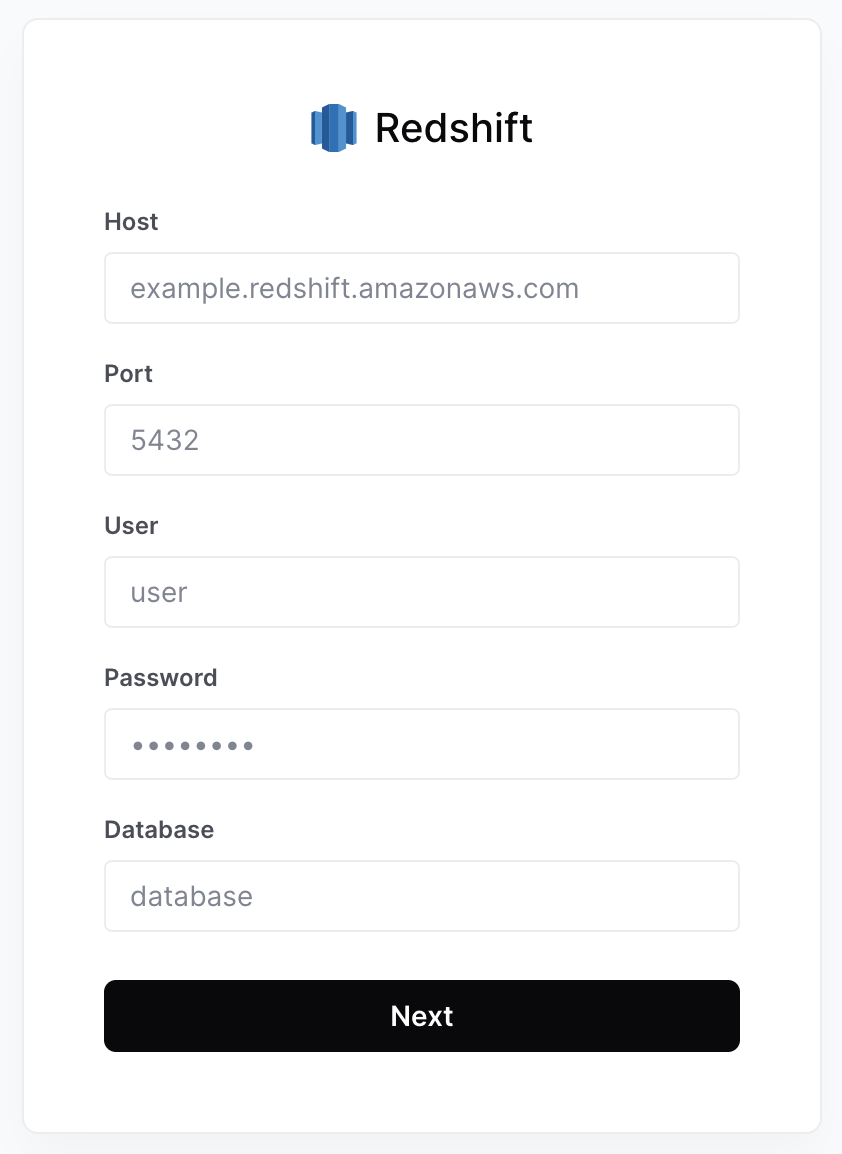Click the masked password dots
The height and width of the screenshot is (1154, 842).
[x=193, y=745]
